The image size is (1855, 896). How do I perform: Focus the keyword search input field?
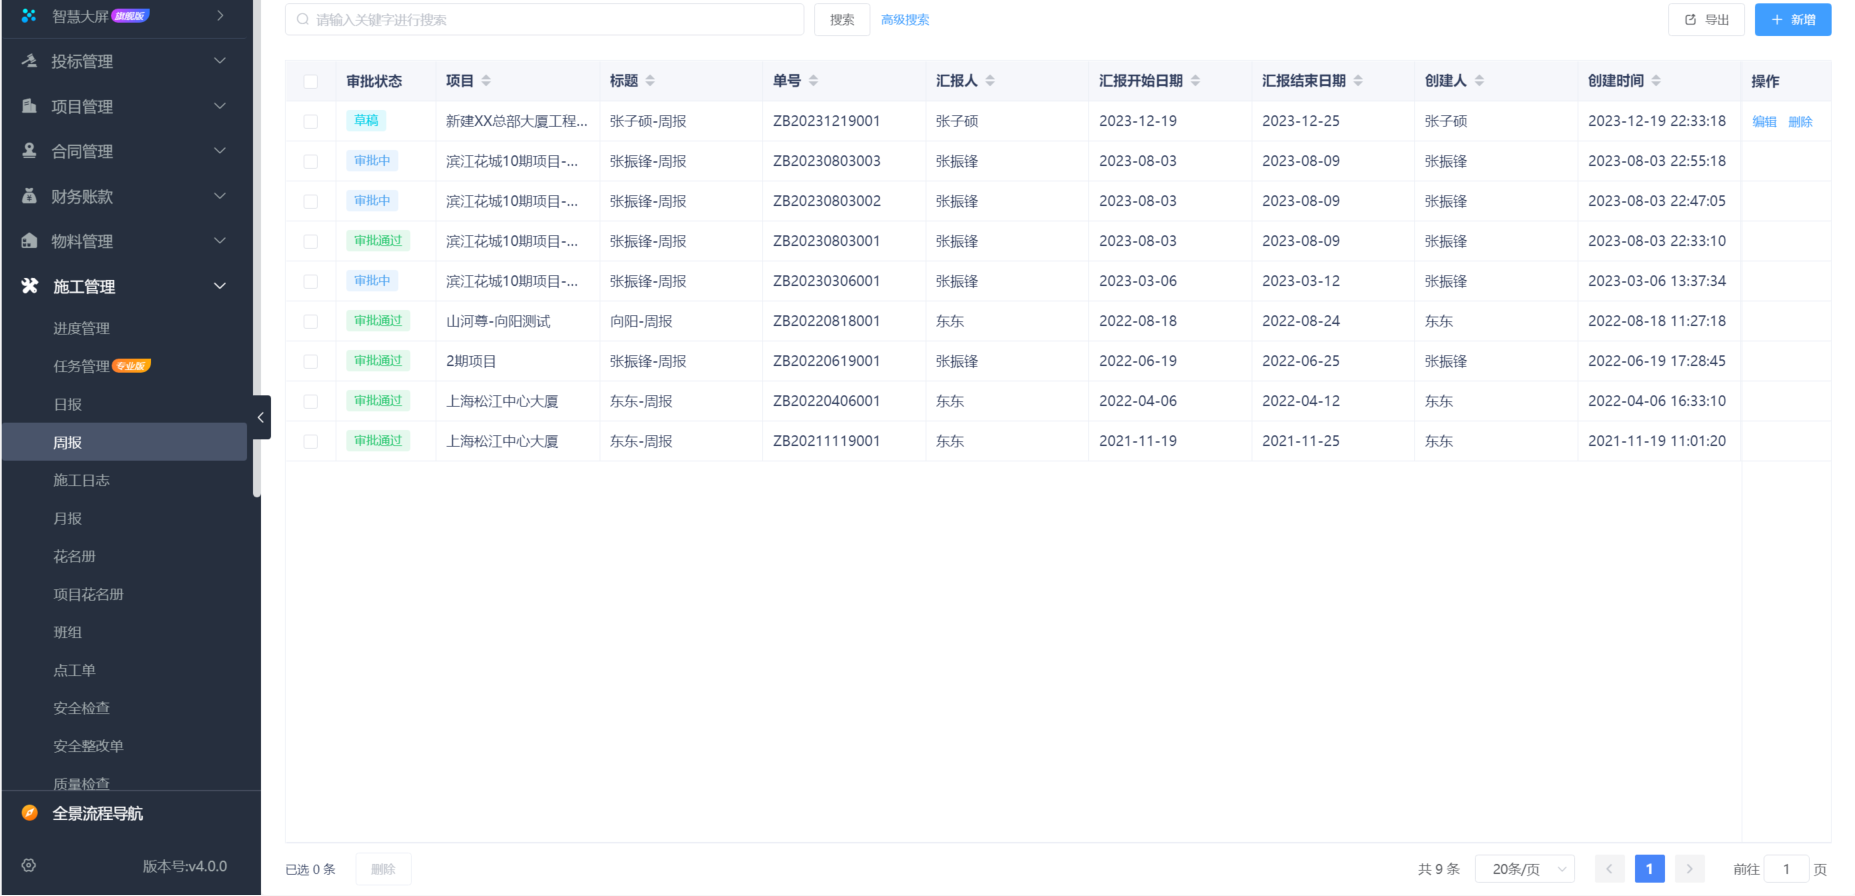545,20
